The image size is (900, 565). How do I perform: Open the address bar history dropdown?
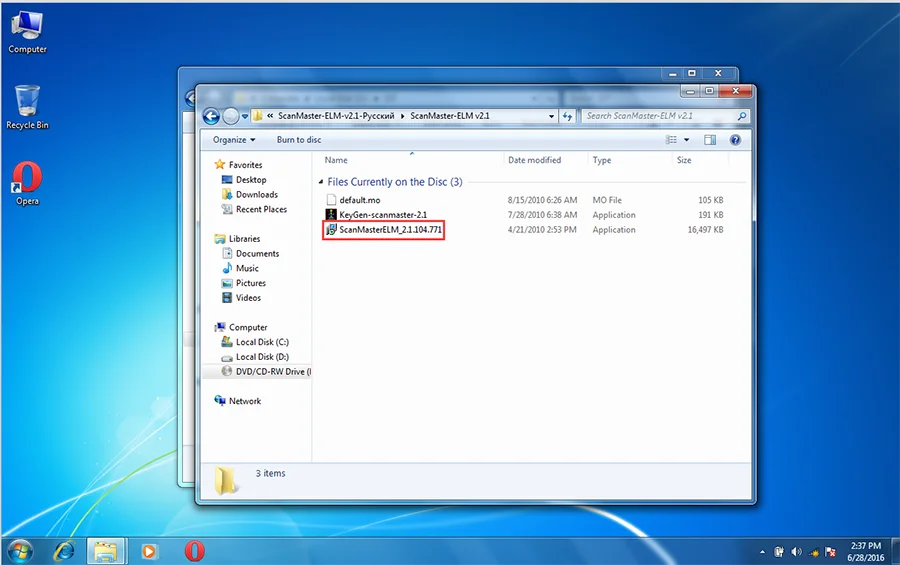point(552,116)
